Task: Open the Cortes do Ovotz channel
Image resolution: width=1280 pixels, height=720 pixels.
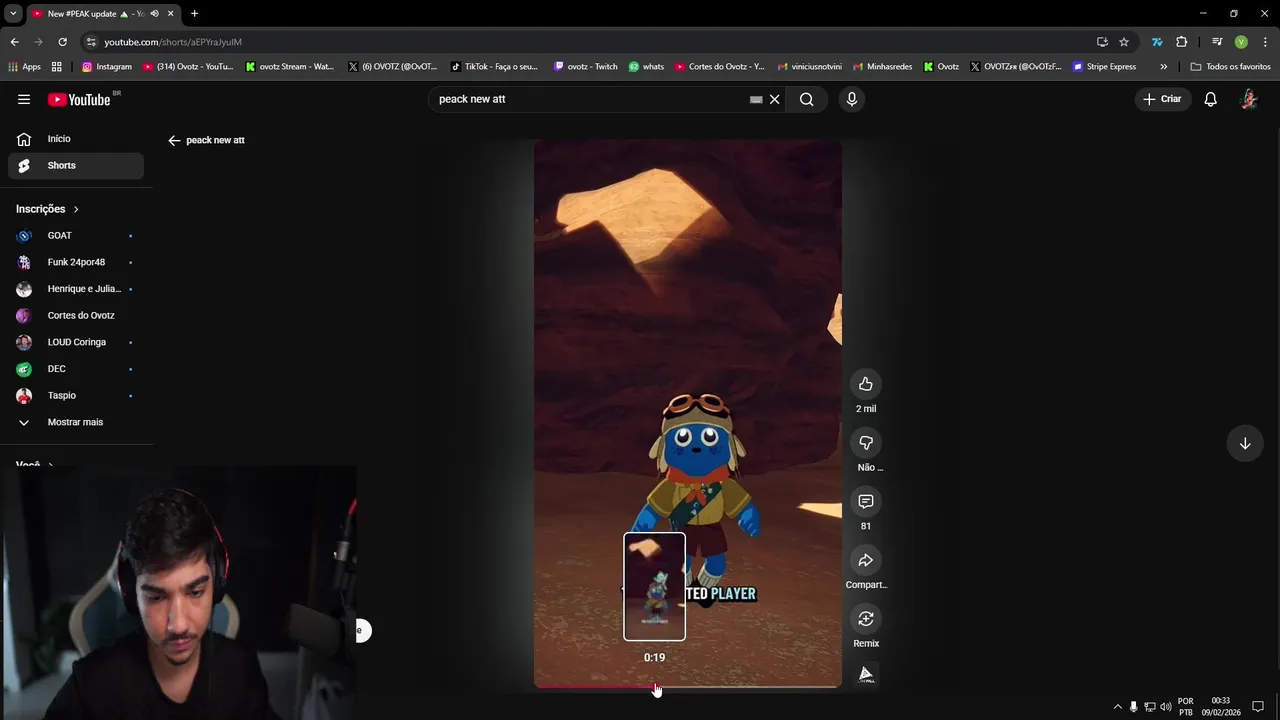Action: pos(76,315)
